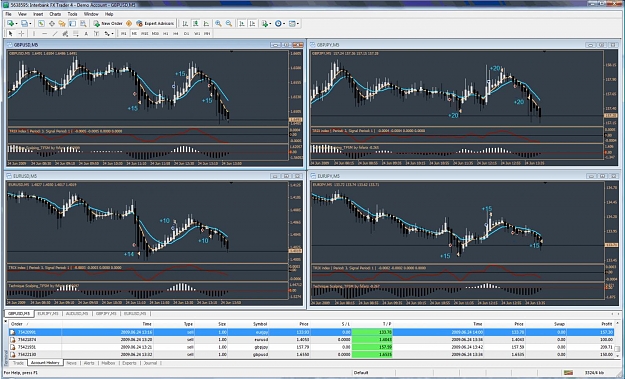Open the Window menu
The width and height of the screenshot is (625, 379).
pyautogui.click(x=91, y=14)
